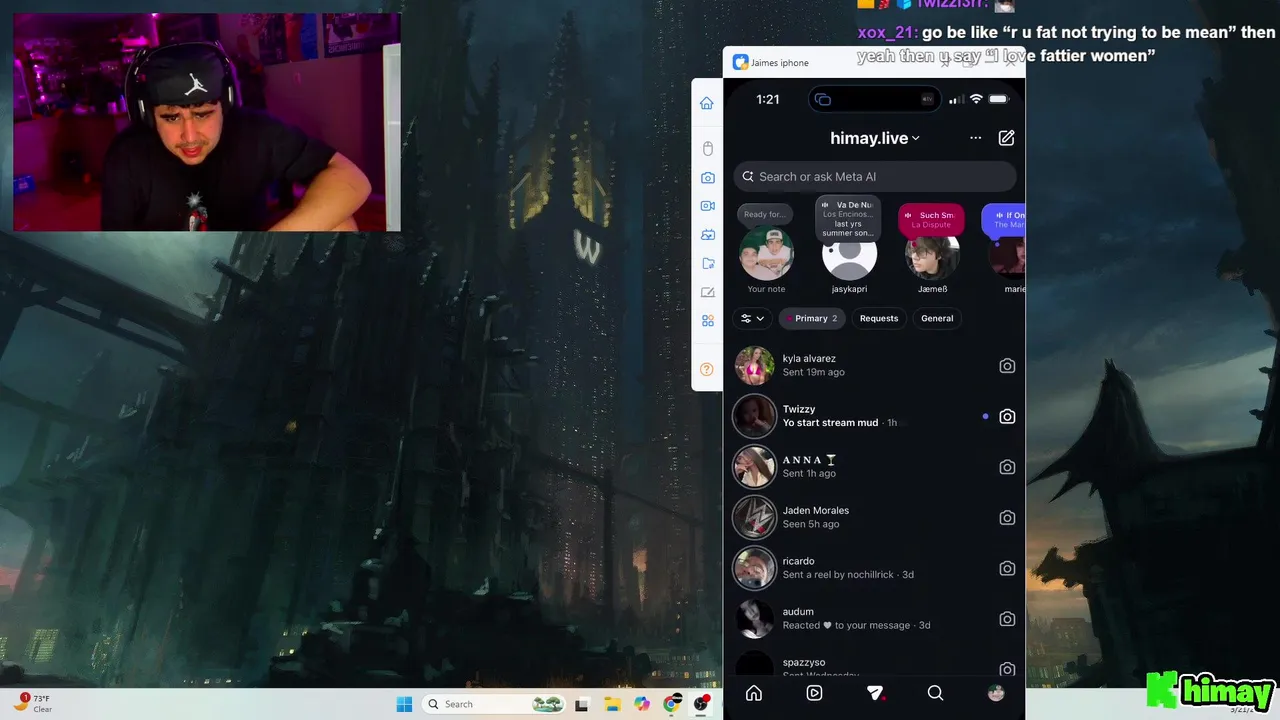This screenshot has width=1280, height=720.
Task: Open Instagram Reels tab
Action: (814, 693)
